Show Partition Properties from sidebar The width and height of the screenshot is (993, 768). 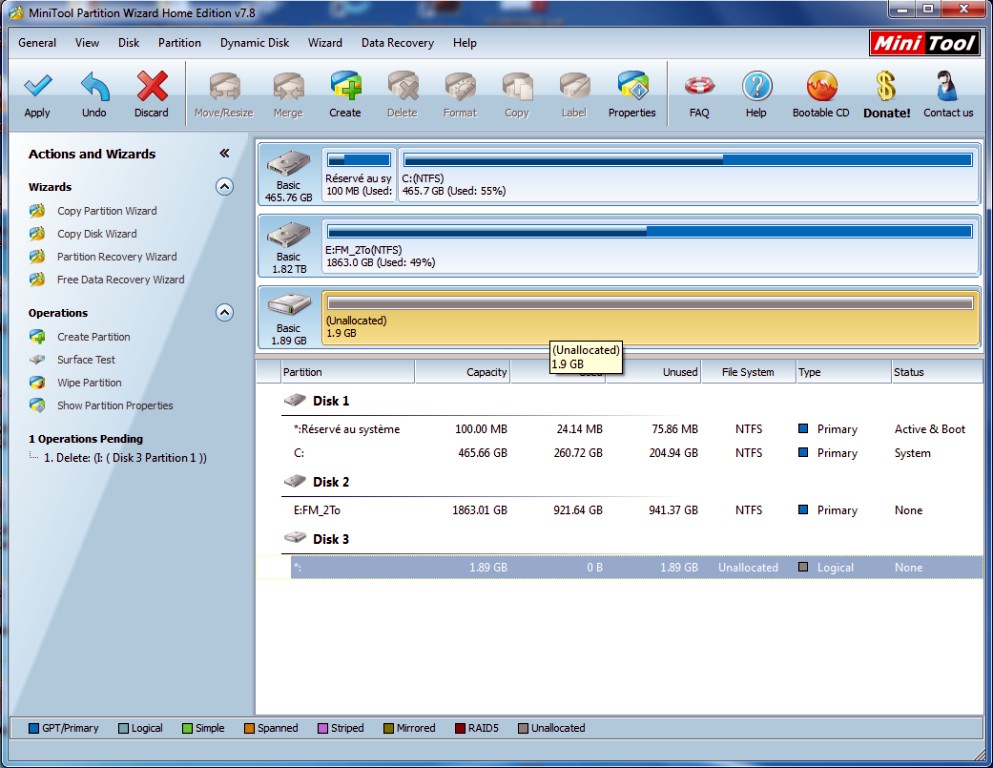[115, 405]
